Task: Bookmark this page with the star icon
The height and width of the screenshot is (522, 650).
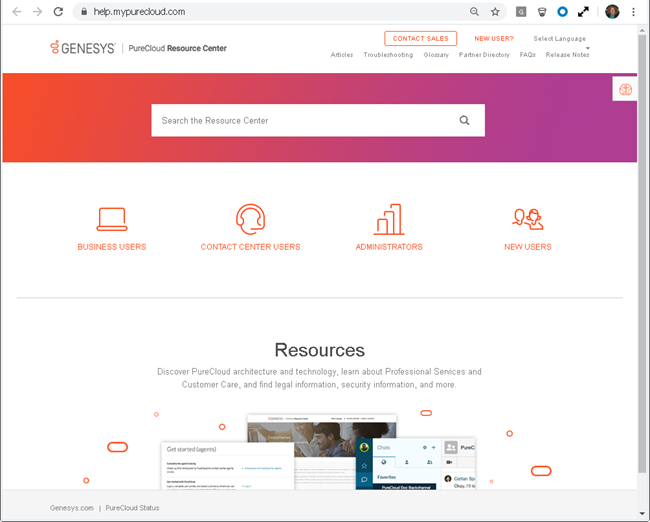Action: point(495,12)
